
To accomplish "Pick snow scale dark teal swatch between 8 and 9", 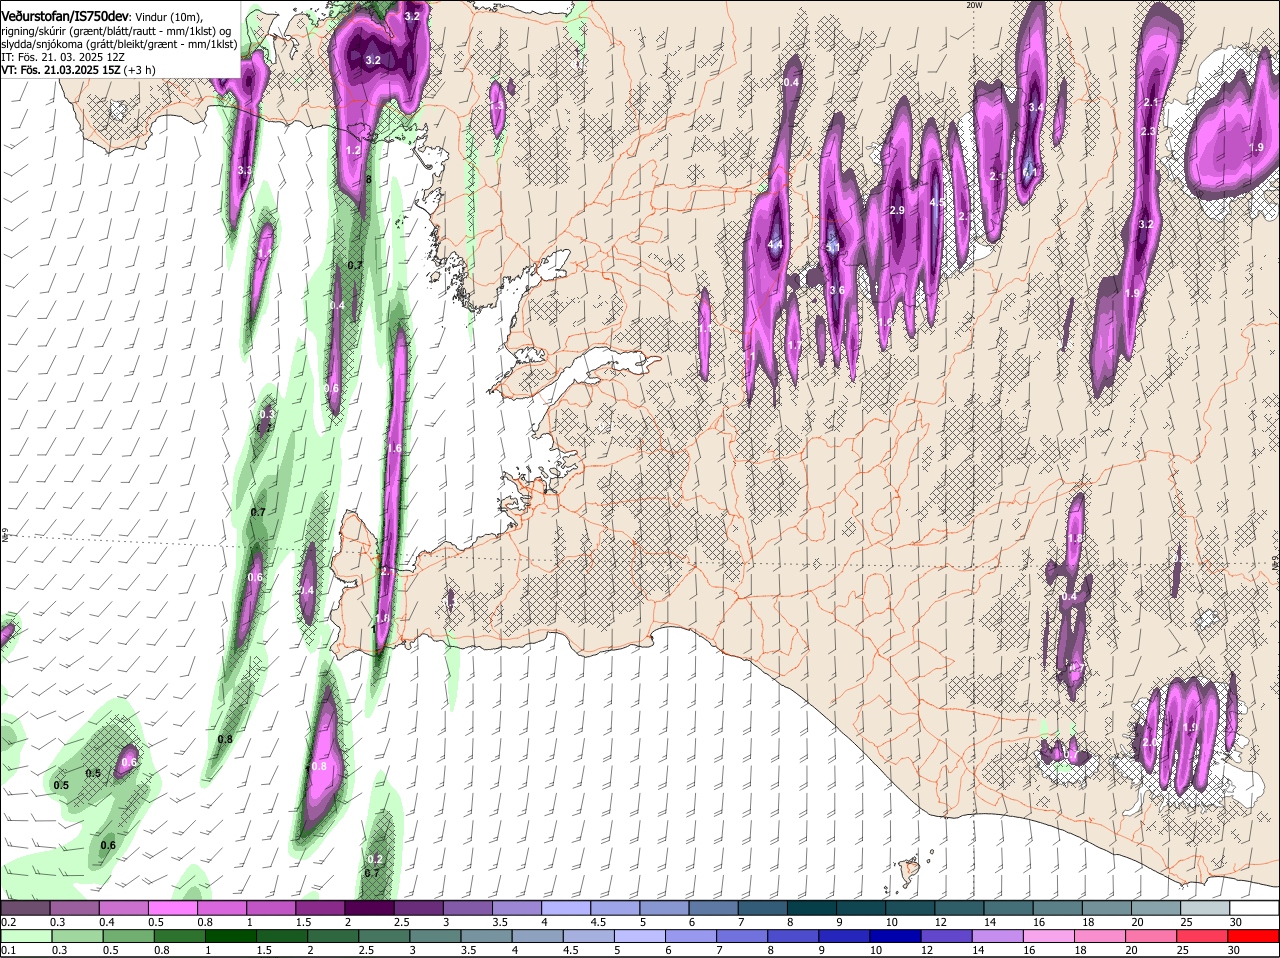I will click(x=812, y=908).
